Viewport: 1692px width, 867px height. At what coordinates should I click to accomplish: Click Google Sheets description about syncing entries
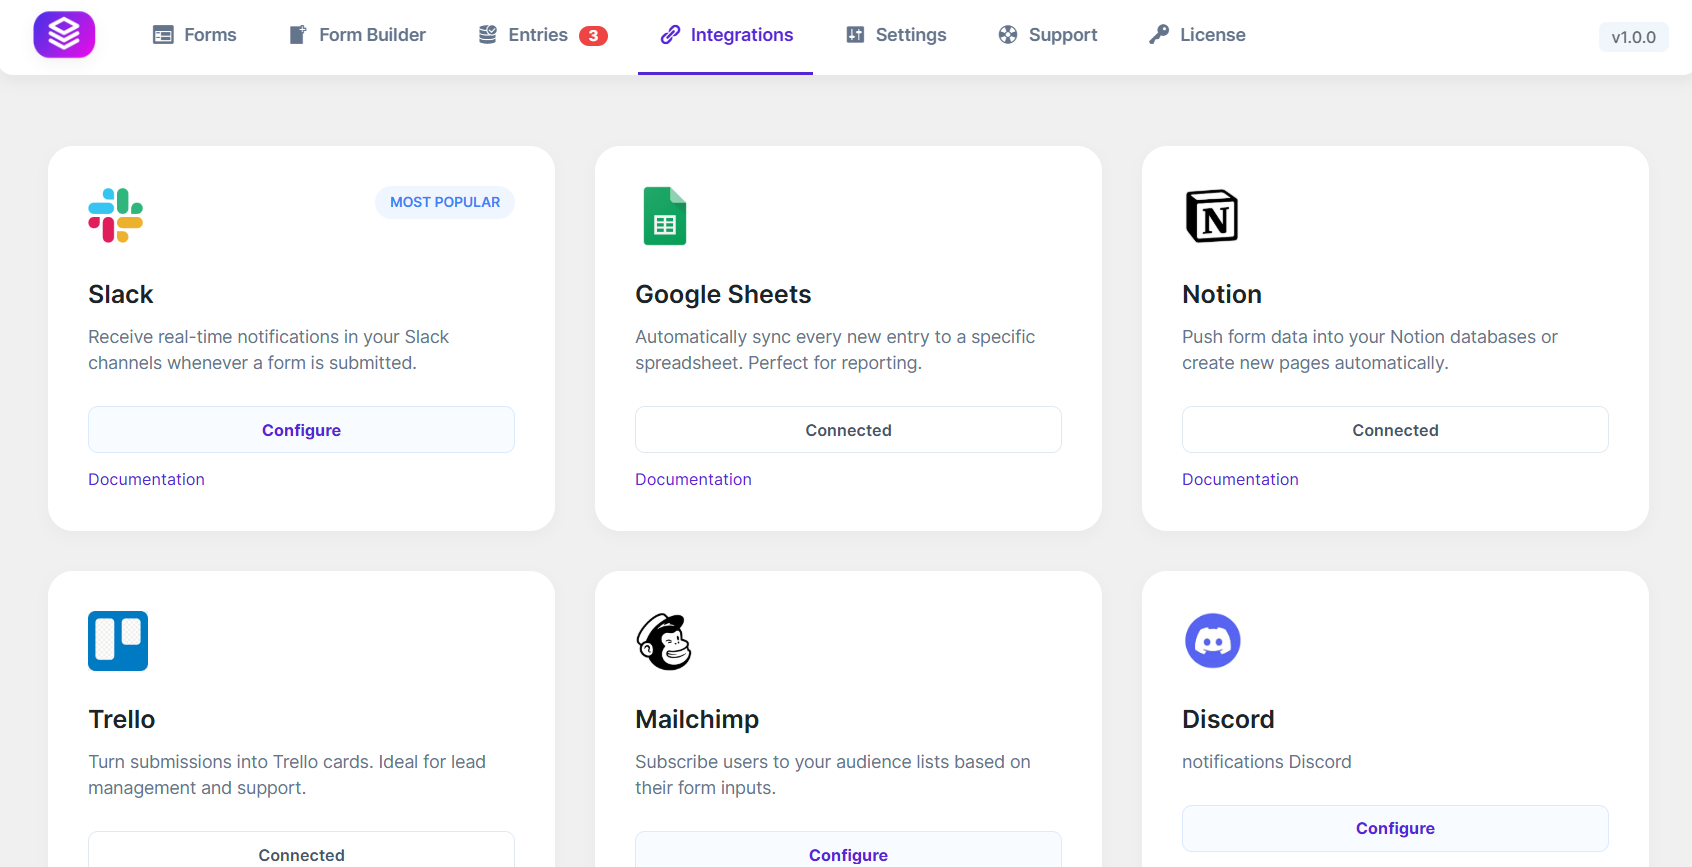[835, 350]
